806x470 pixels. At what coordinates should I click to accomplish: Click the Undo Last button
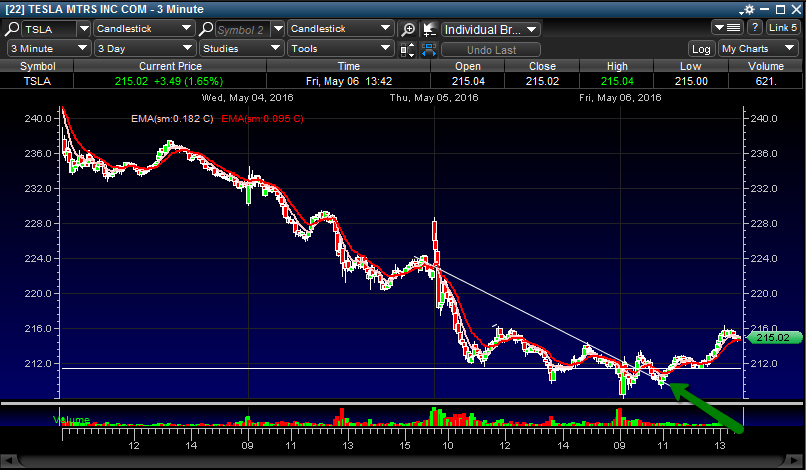click(x=491, y=50)
